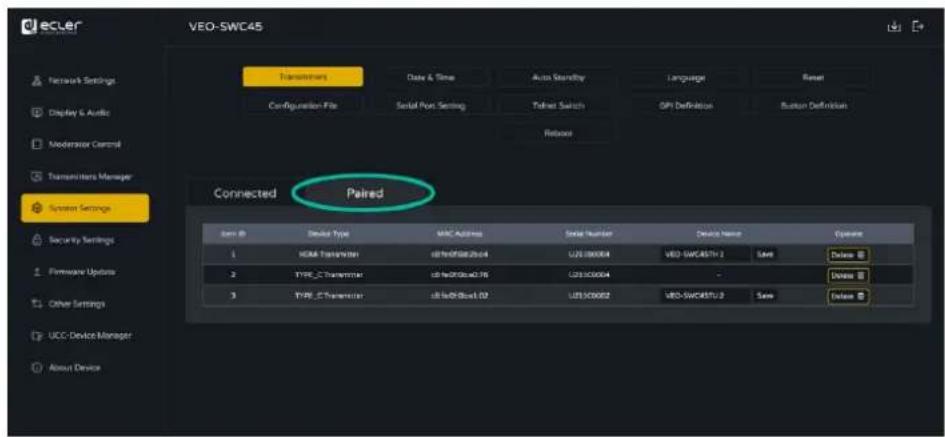Image resolution: width=945 pixels, height=437 pixels.
Task: Open Serial Port Setting
Action: (x=430, y=105)
